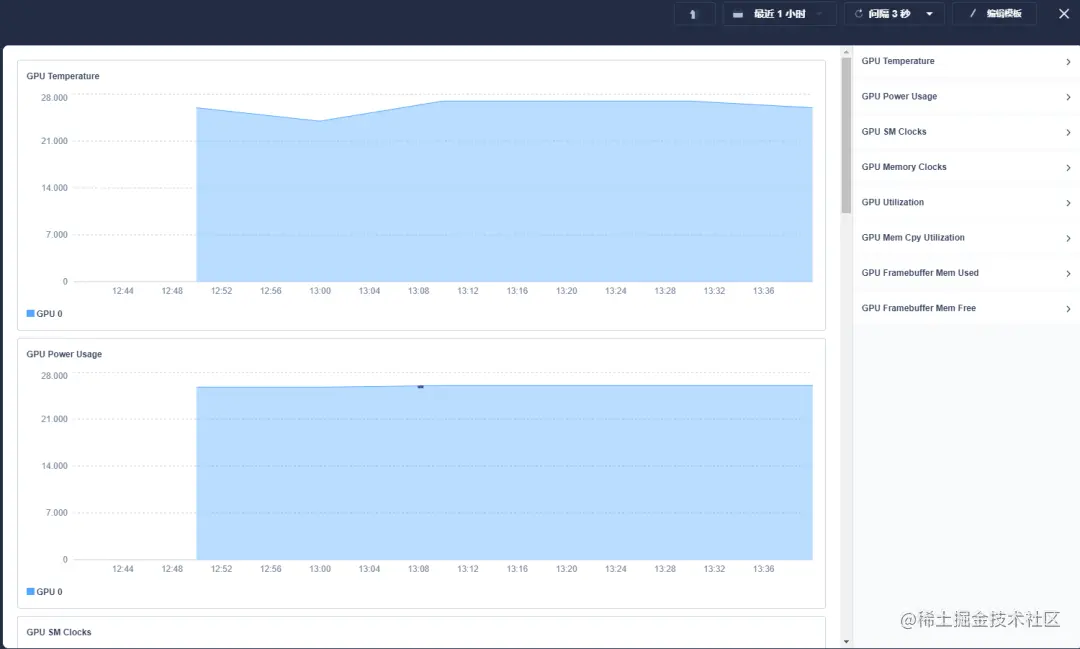Click the GPU Temperature chart title
Viewport: 1080px width, 649px height.
tap(63, 76)
